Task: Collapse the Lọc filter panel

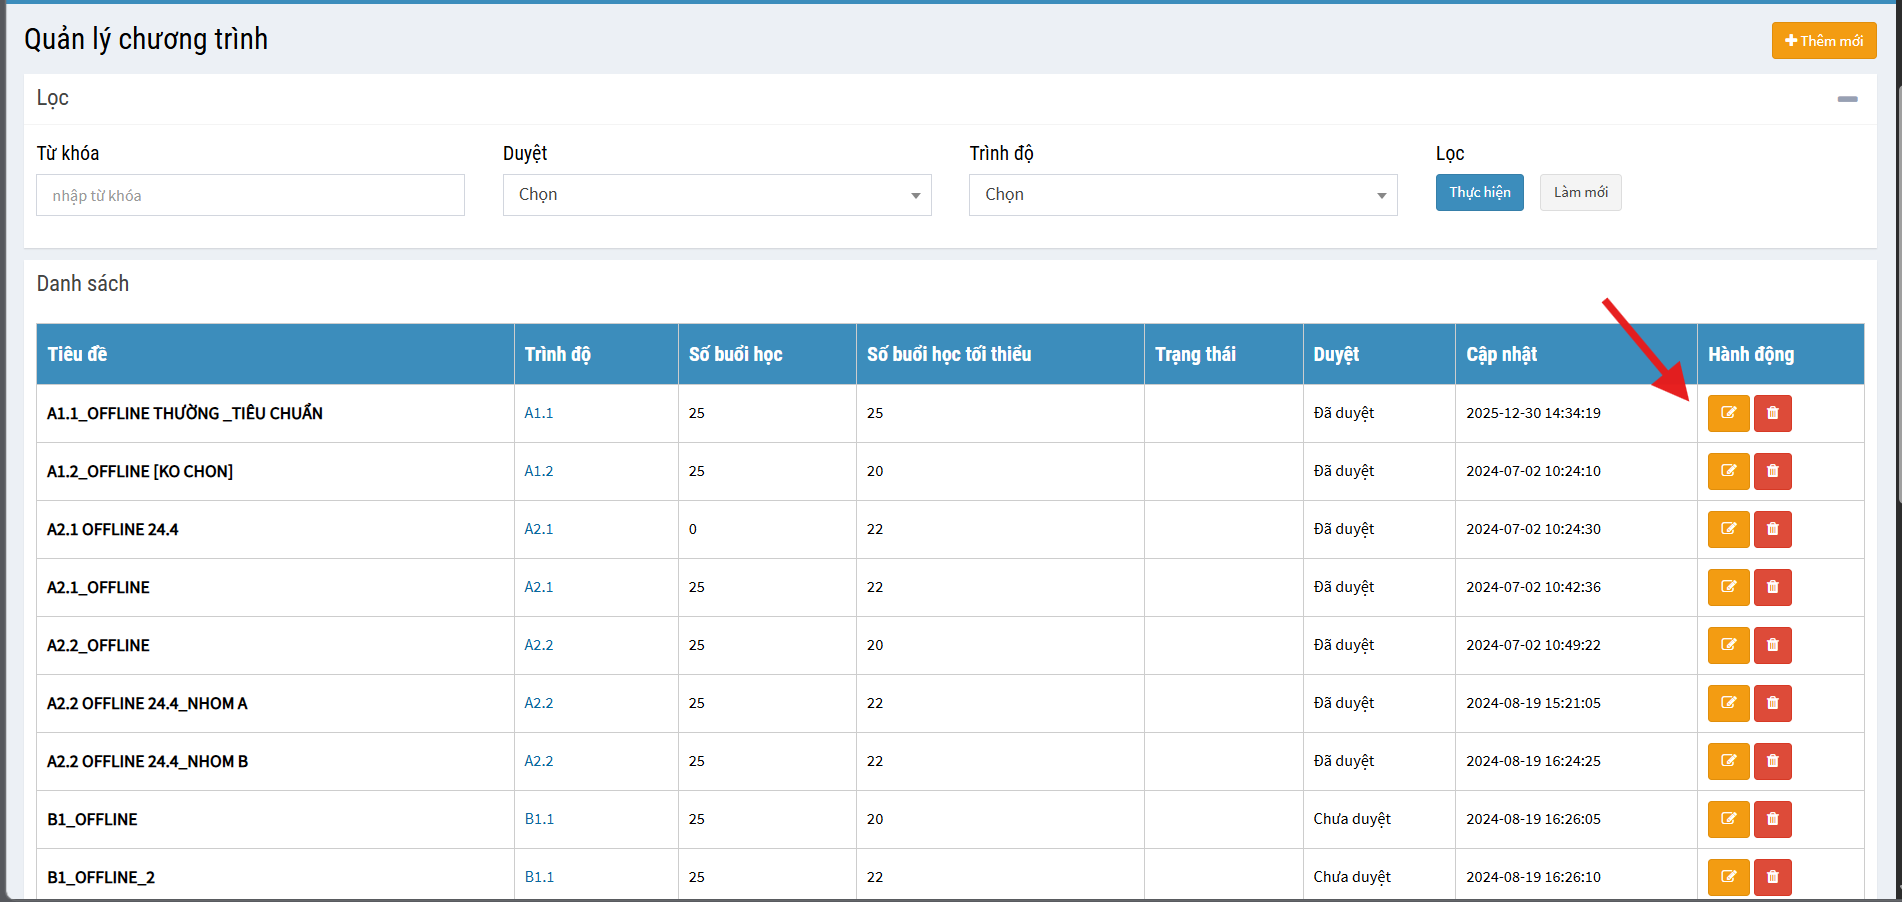Action: [1847, 99]
